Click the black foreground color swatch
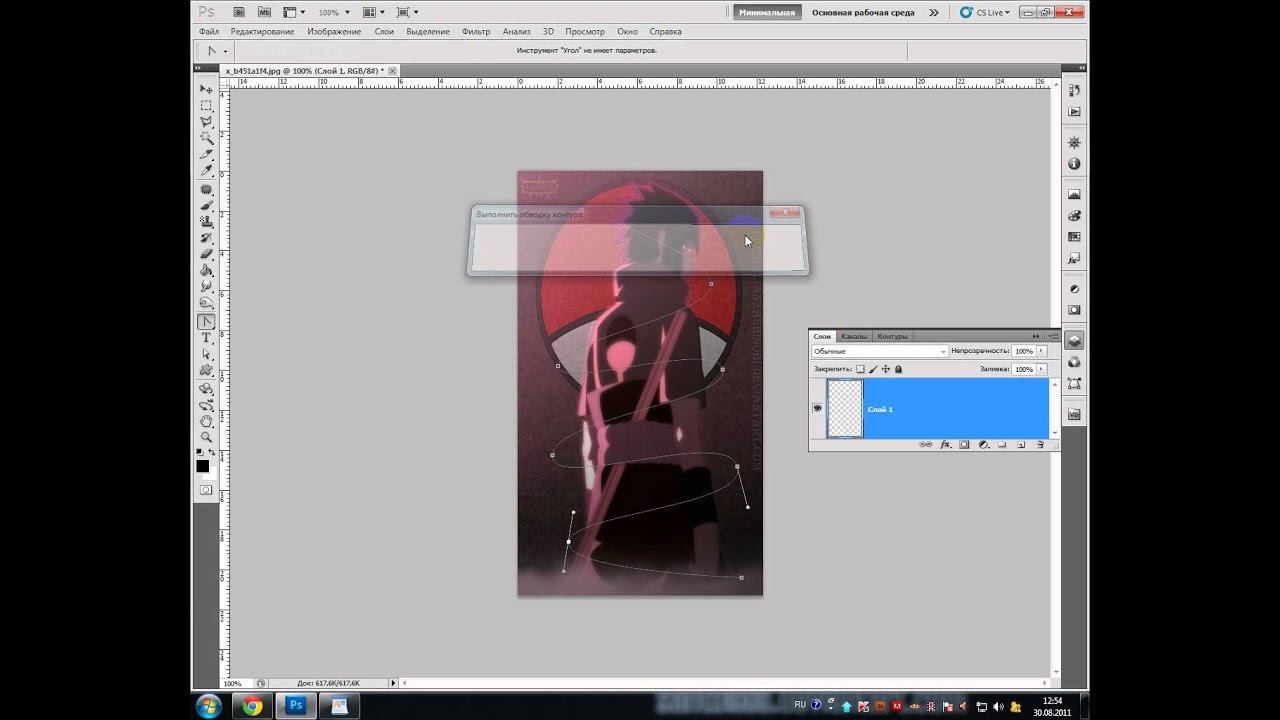The image size is (1280, 720). click(x=202, y=466)
